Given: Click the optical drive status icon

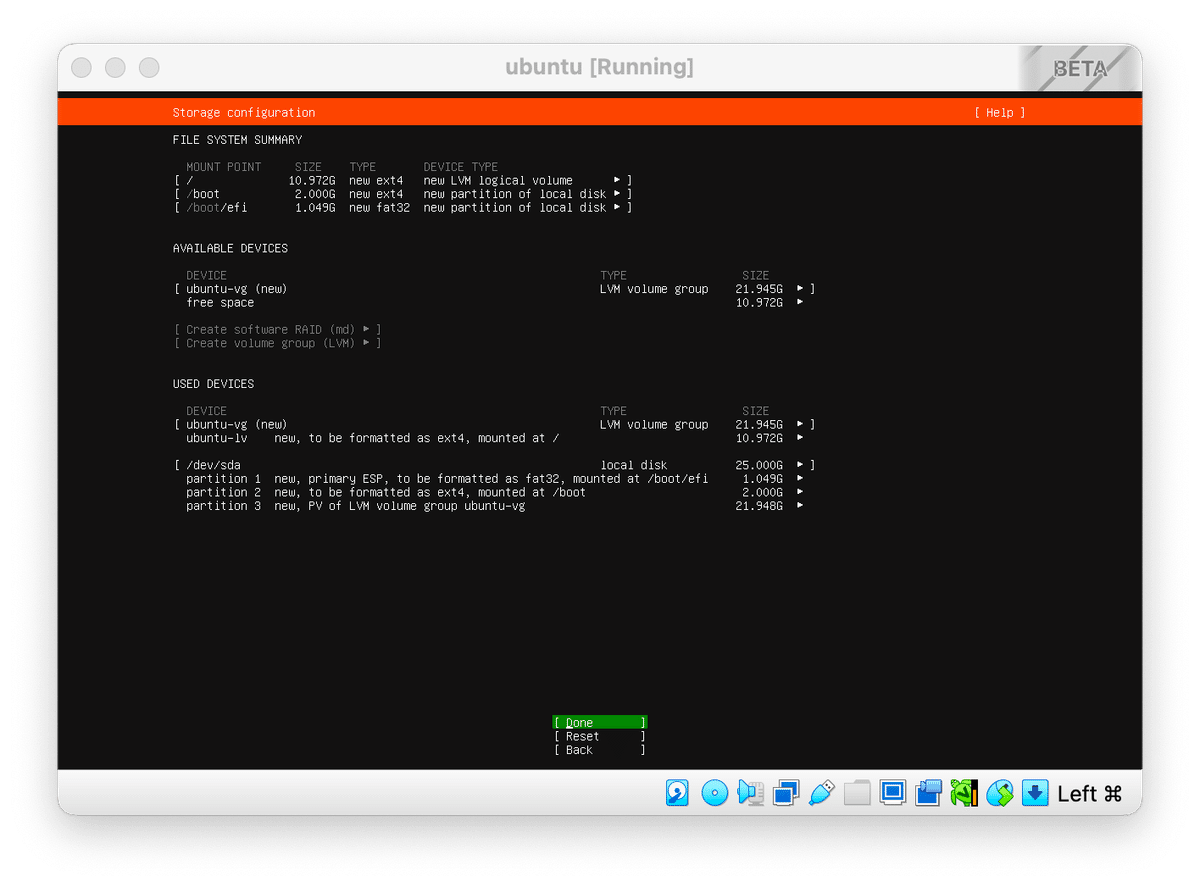Looking at the screenshot, I should tap(714, 793).
